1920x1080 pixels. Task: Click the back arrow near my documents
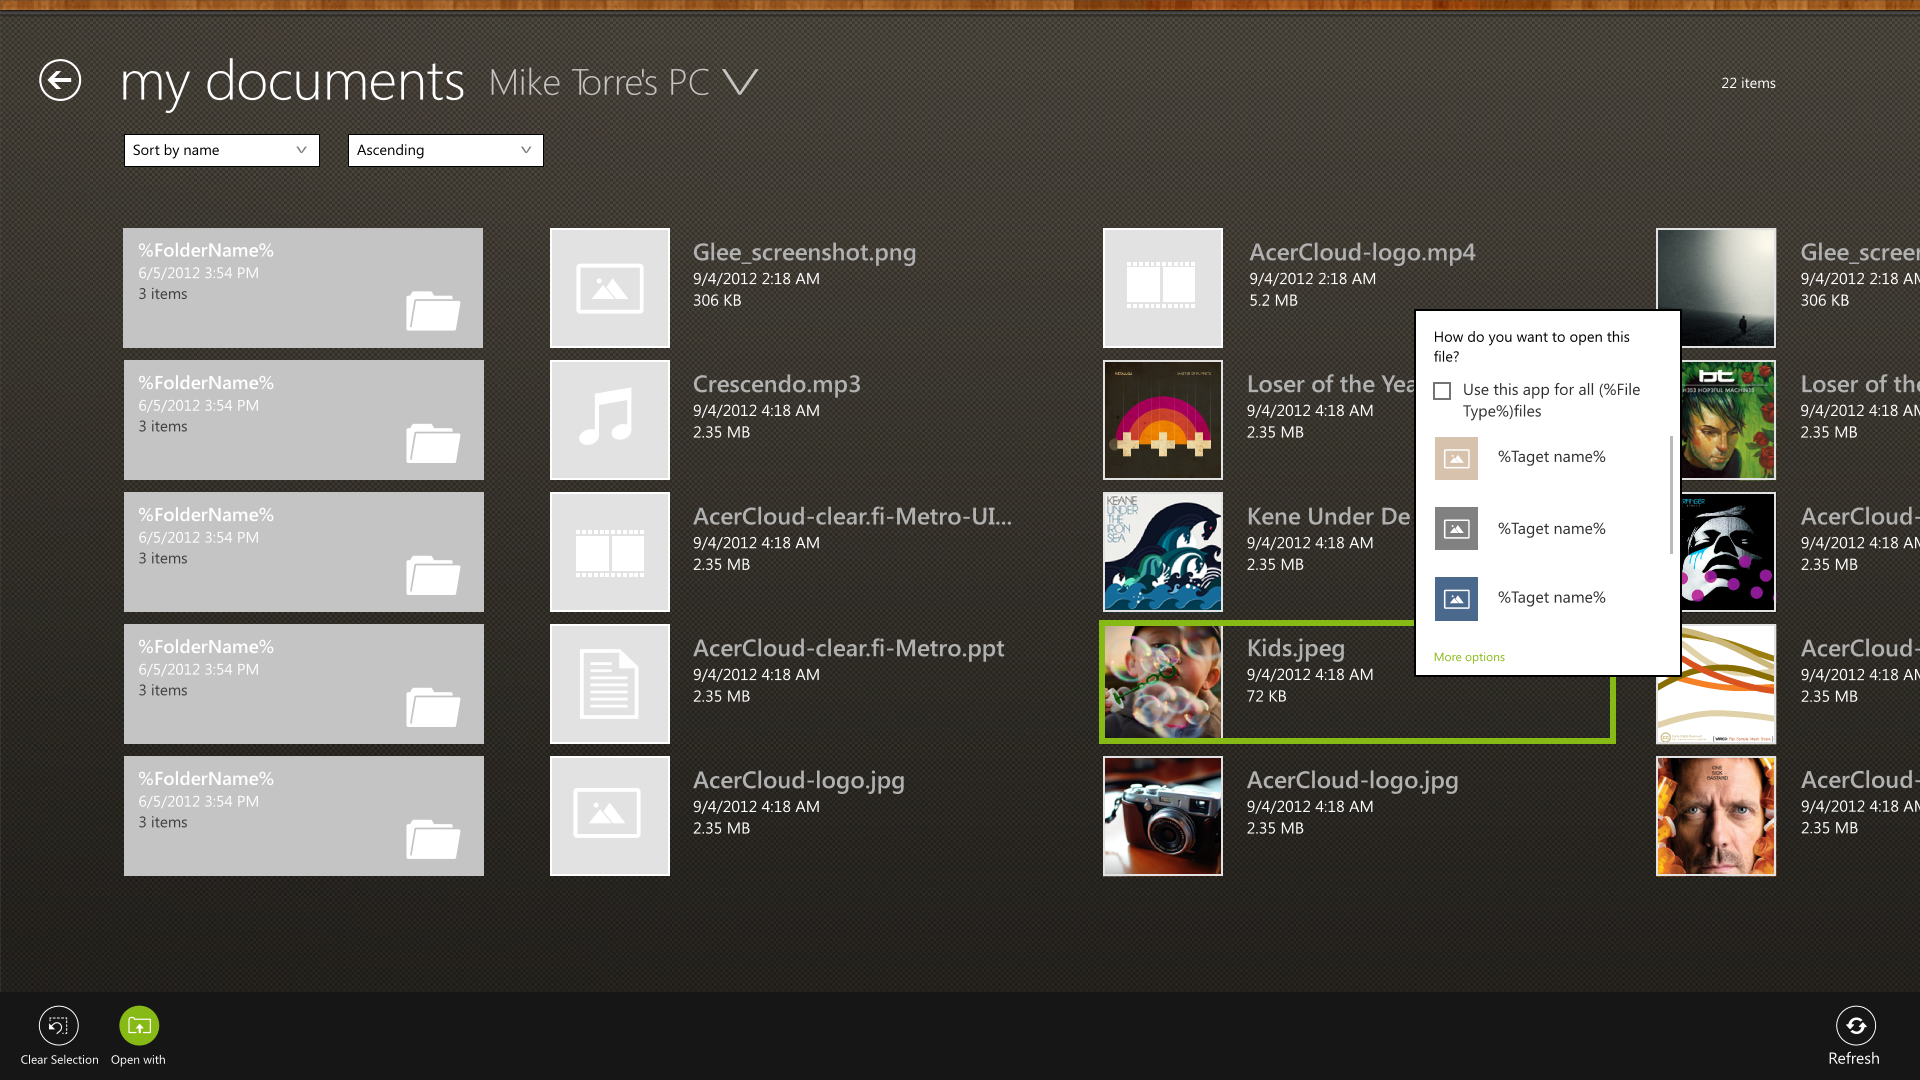click(59, 81)
